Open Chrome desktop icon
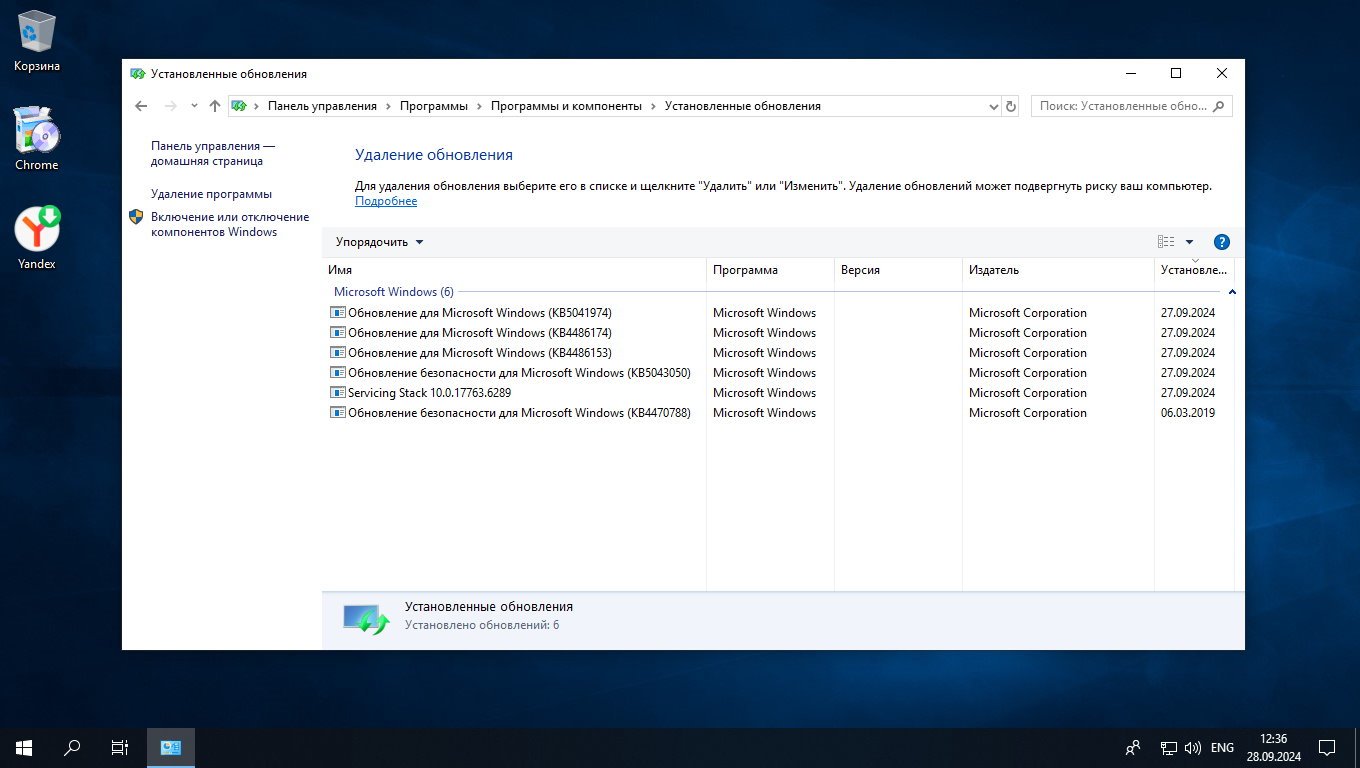This screenshot has height=768, width=1360. pos(37,139)
